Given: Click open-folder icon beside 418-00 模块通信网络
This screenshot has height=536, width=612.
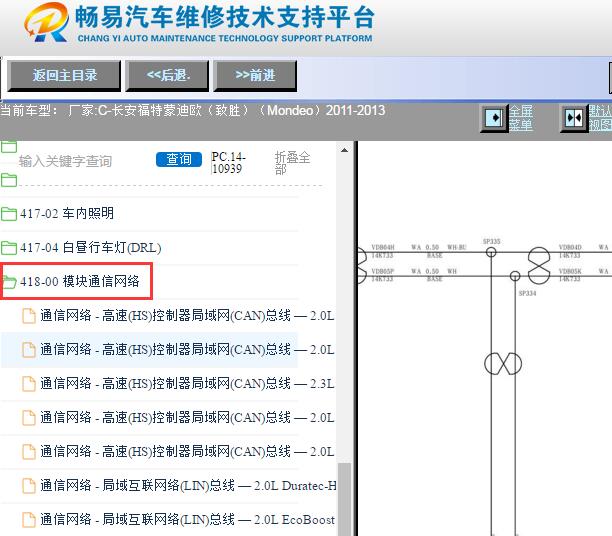Looking at the screenshot, I should click(9, 281).
